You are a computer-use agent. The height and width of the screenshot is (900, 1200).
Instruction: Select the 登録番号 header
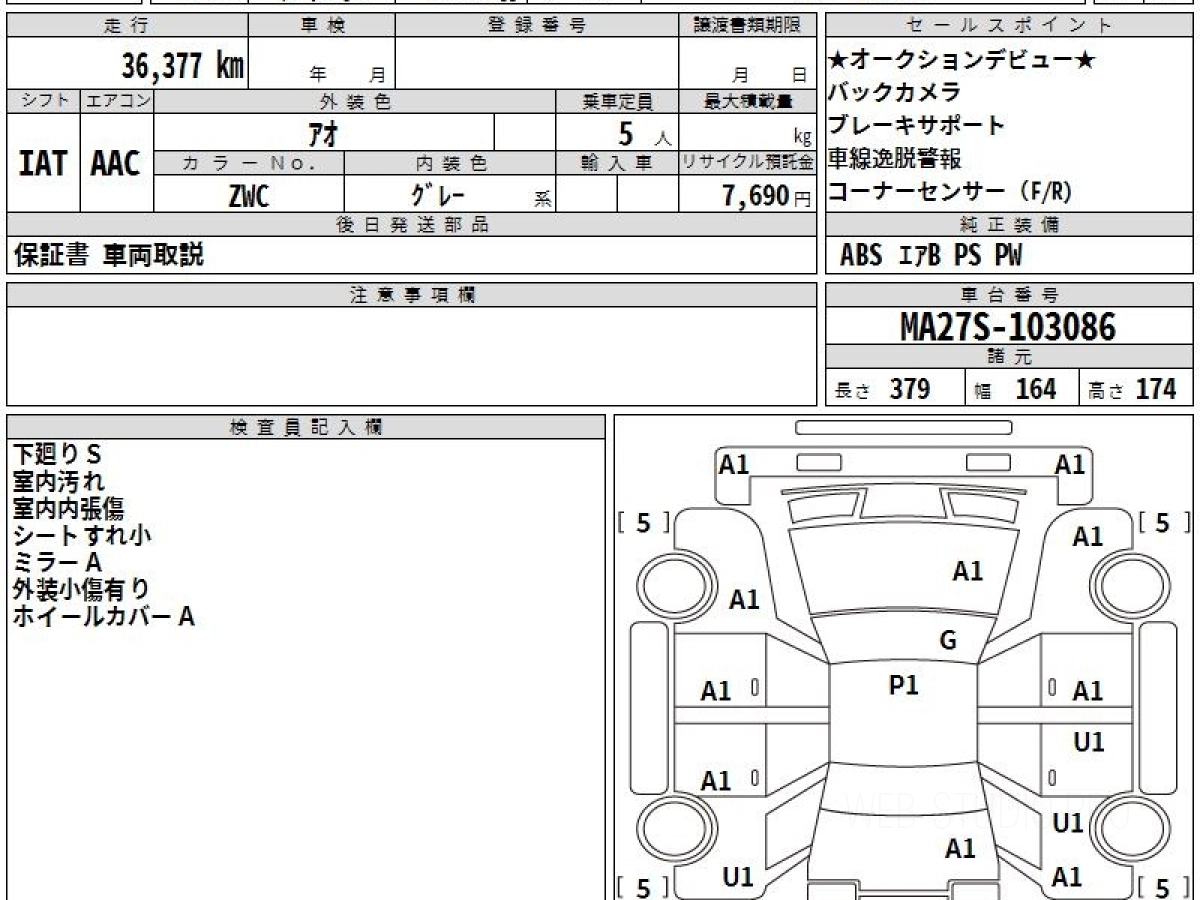point(537,26)
